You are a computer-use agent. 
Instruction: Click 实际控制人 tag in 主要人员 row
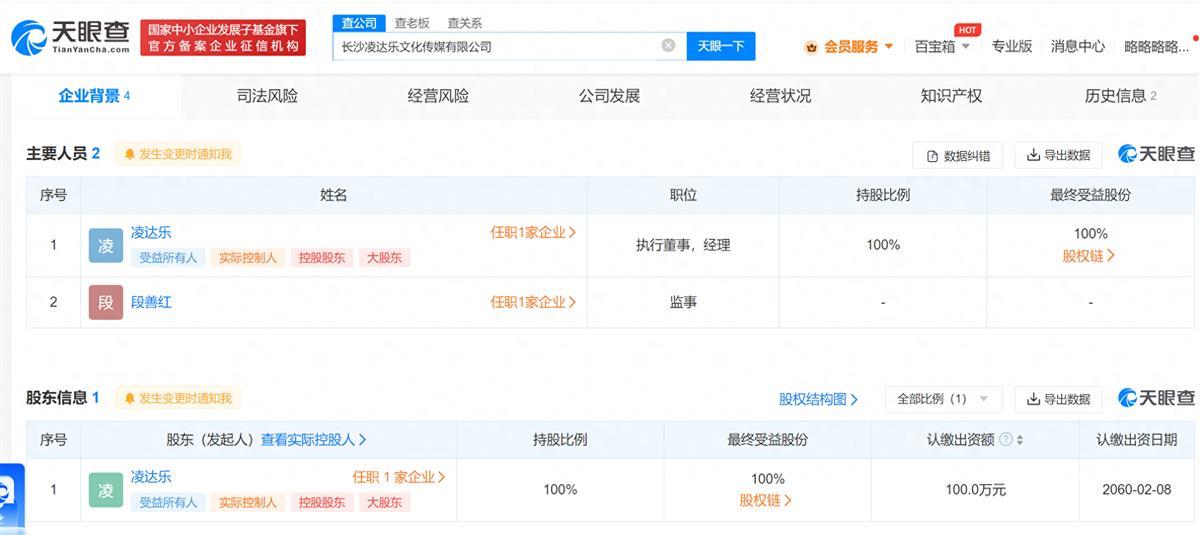tap(248, 258)
